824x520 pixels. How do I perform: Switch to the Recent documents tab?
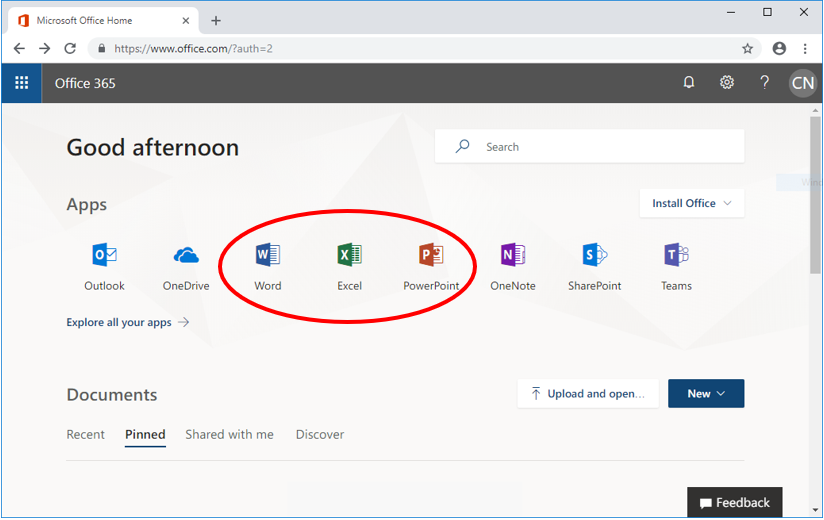click(x=85, y=434)
